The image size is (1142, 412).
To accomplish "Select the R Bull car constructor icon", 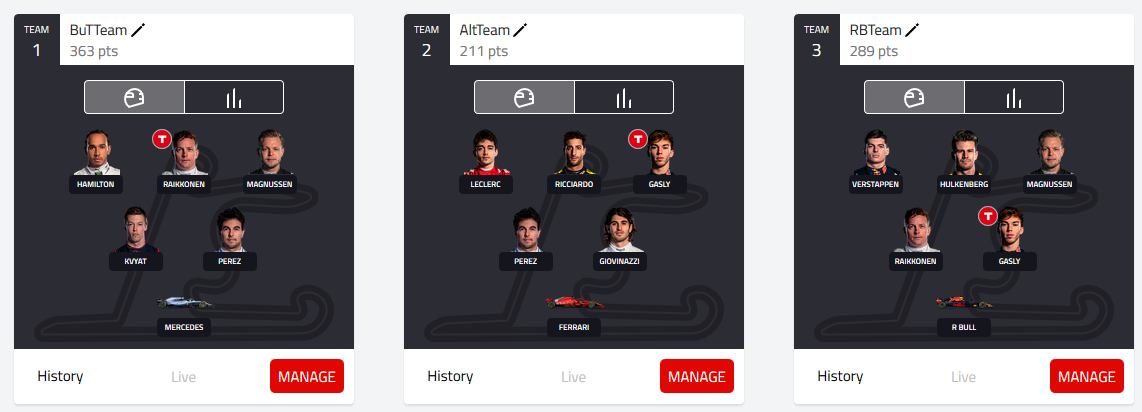I will coord(964,302).
